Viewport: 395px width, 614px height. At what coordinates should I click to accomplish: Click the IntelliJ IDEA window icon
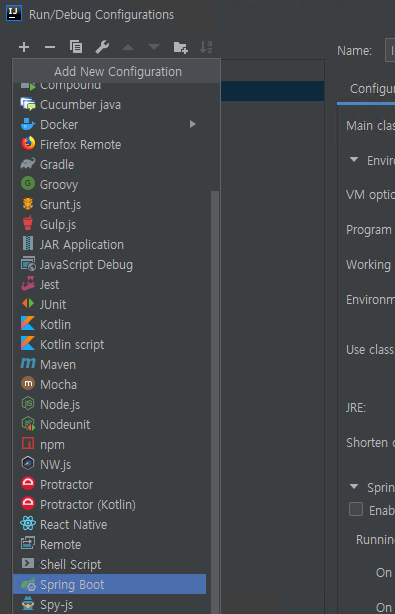click(14, 13)
